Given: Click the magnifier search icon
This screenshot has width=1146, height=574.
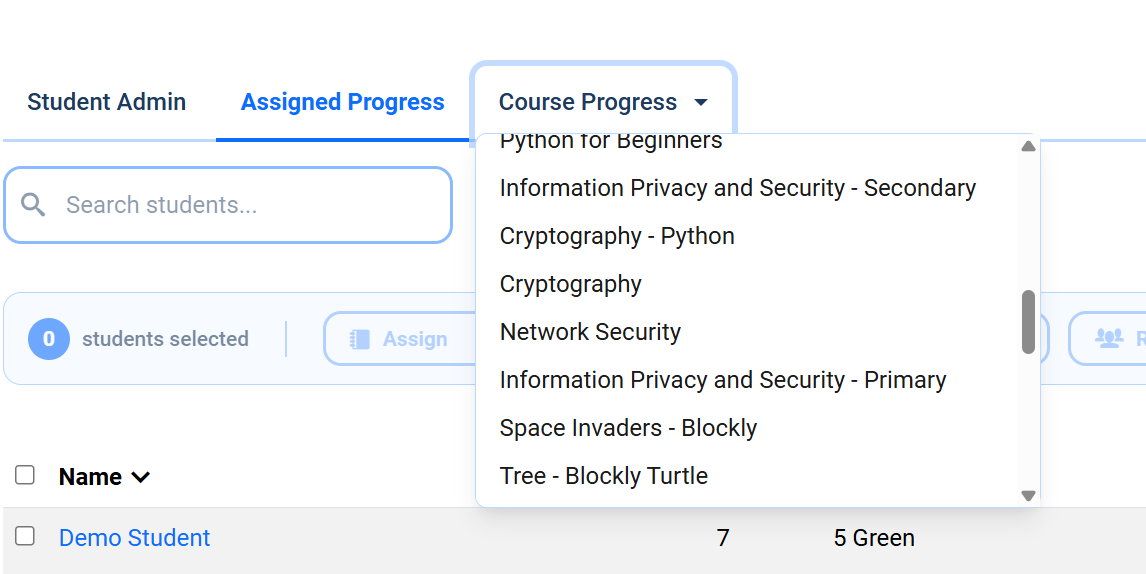Looking at the screenshot, I should pos(34,205).
